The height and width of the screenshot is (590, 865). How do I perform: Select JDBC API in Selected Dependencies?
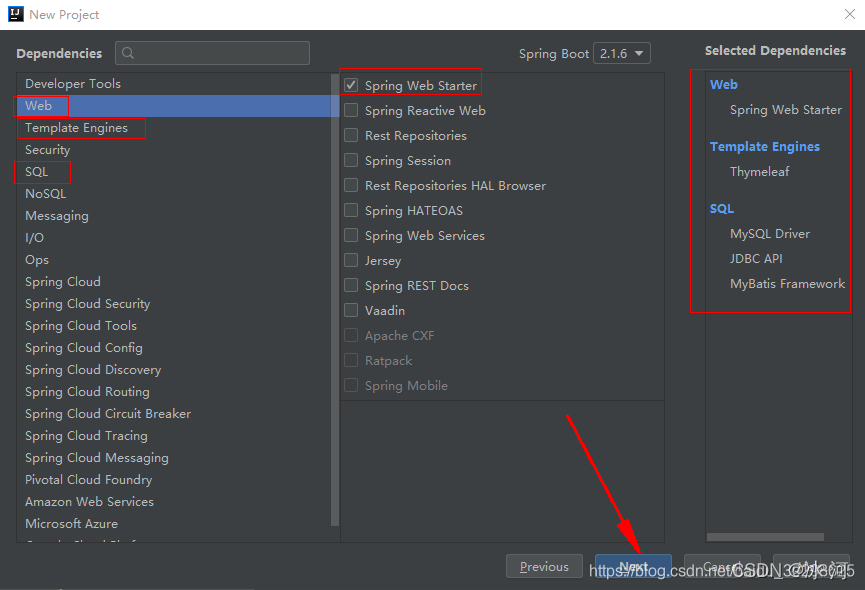point(756,259)
